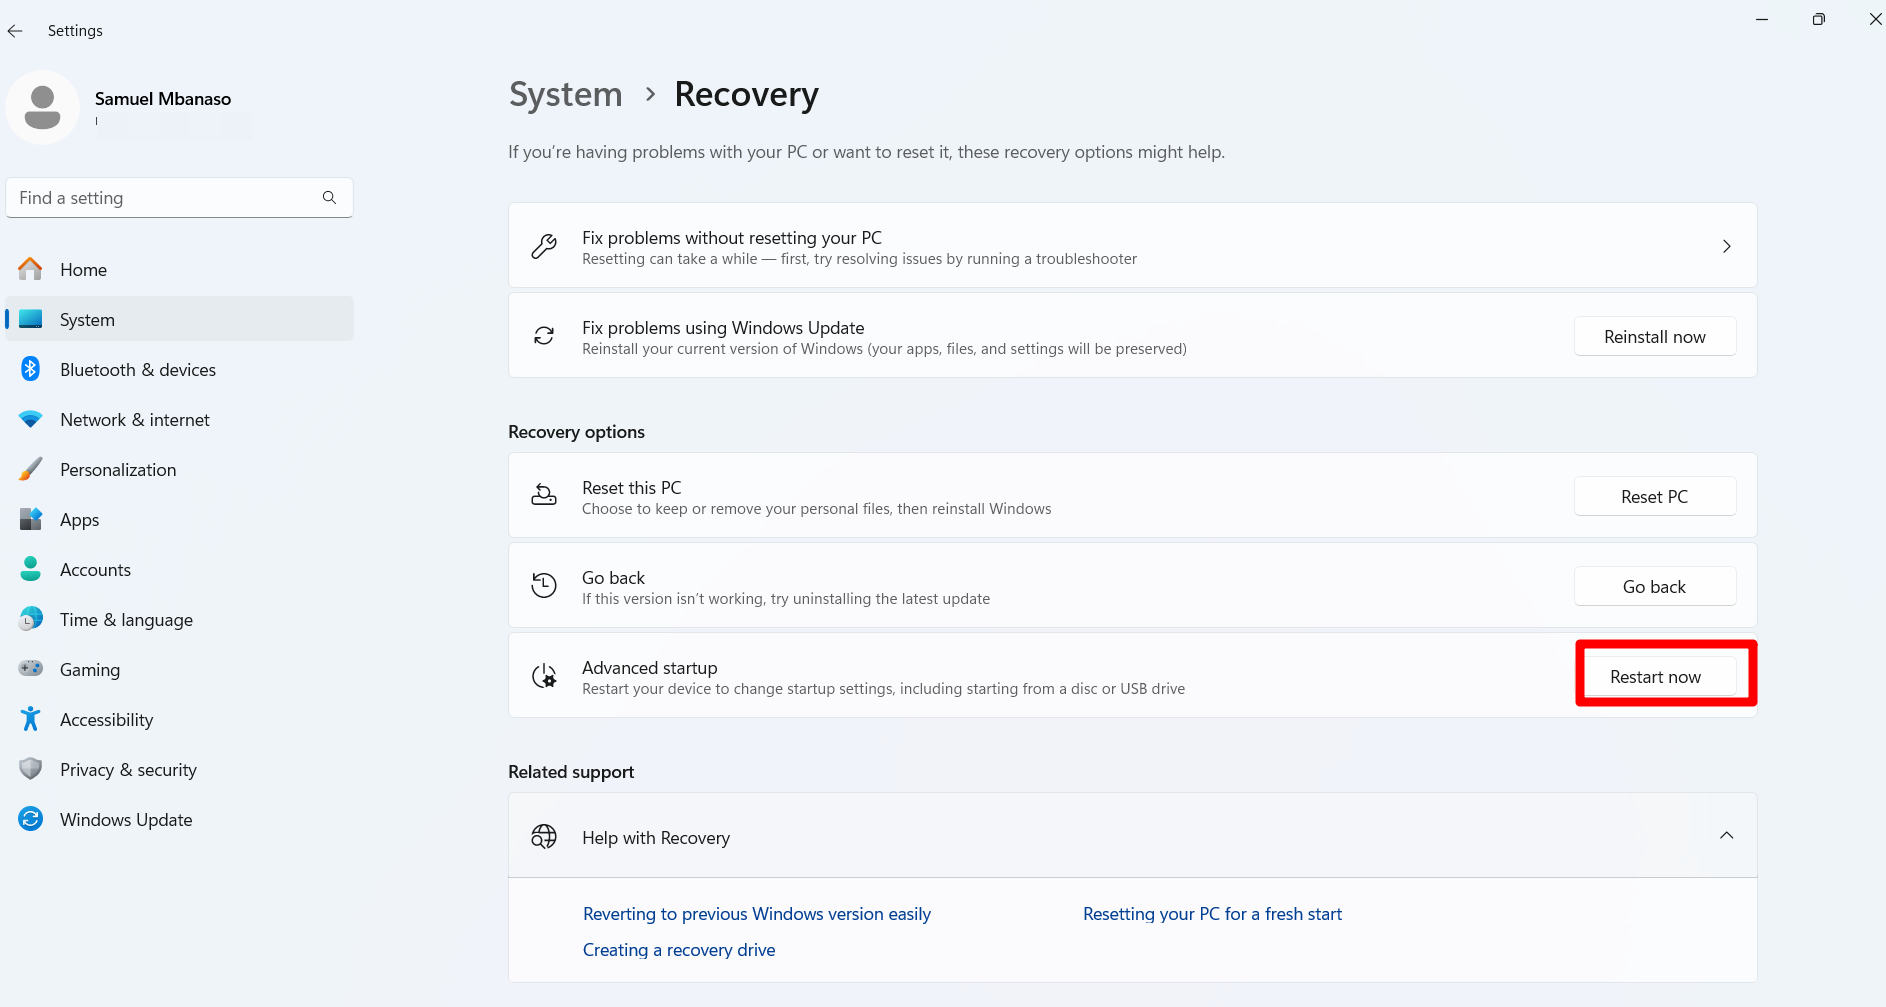1886x1007 pixels.
Task: Open Network & internet settings icon
Action: pos(30,419)
